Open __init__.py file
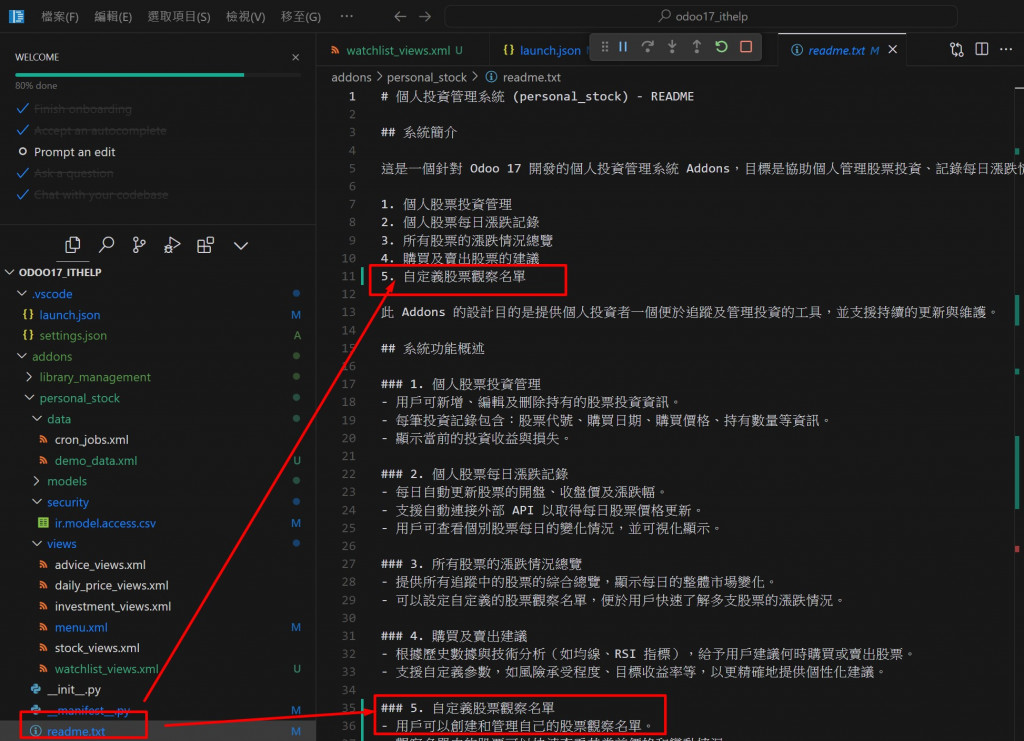Viewport: 1024px width, 741px height. (74, 690)
